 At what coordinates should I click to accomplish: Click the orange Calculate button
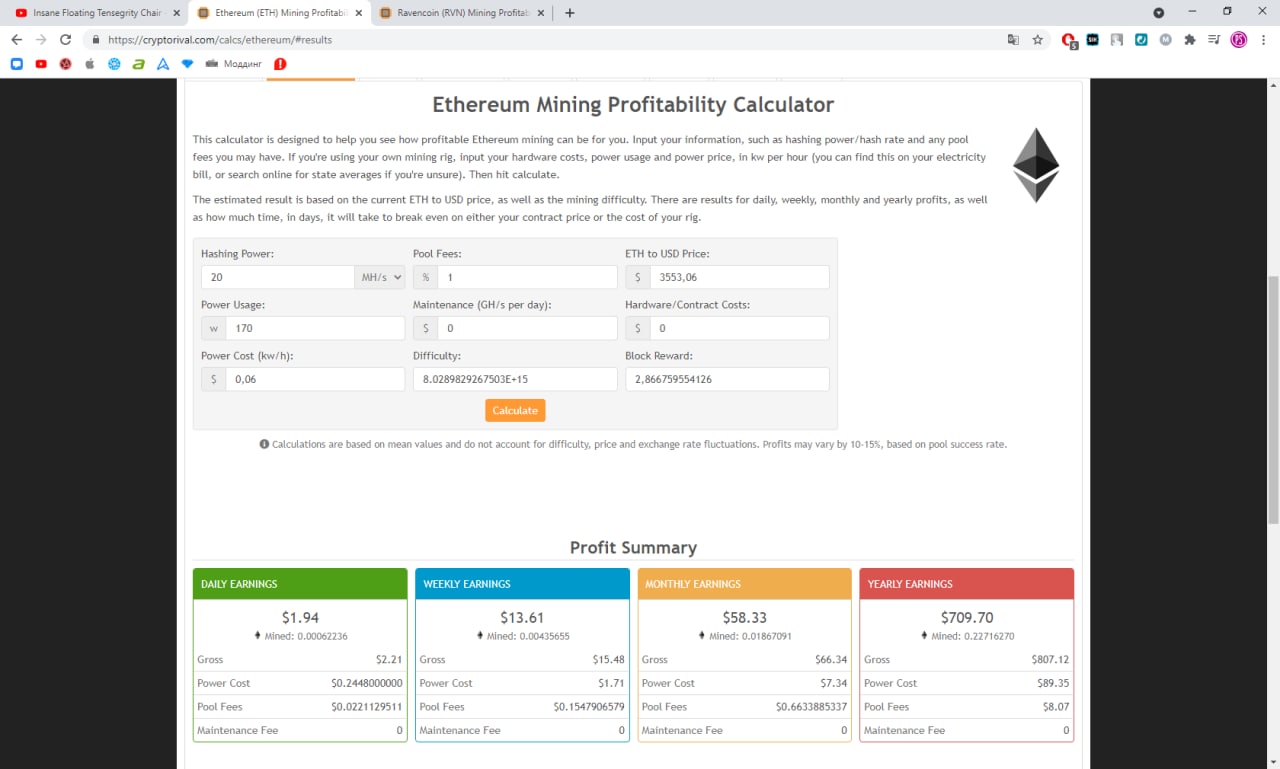(515, 410)
